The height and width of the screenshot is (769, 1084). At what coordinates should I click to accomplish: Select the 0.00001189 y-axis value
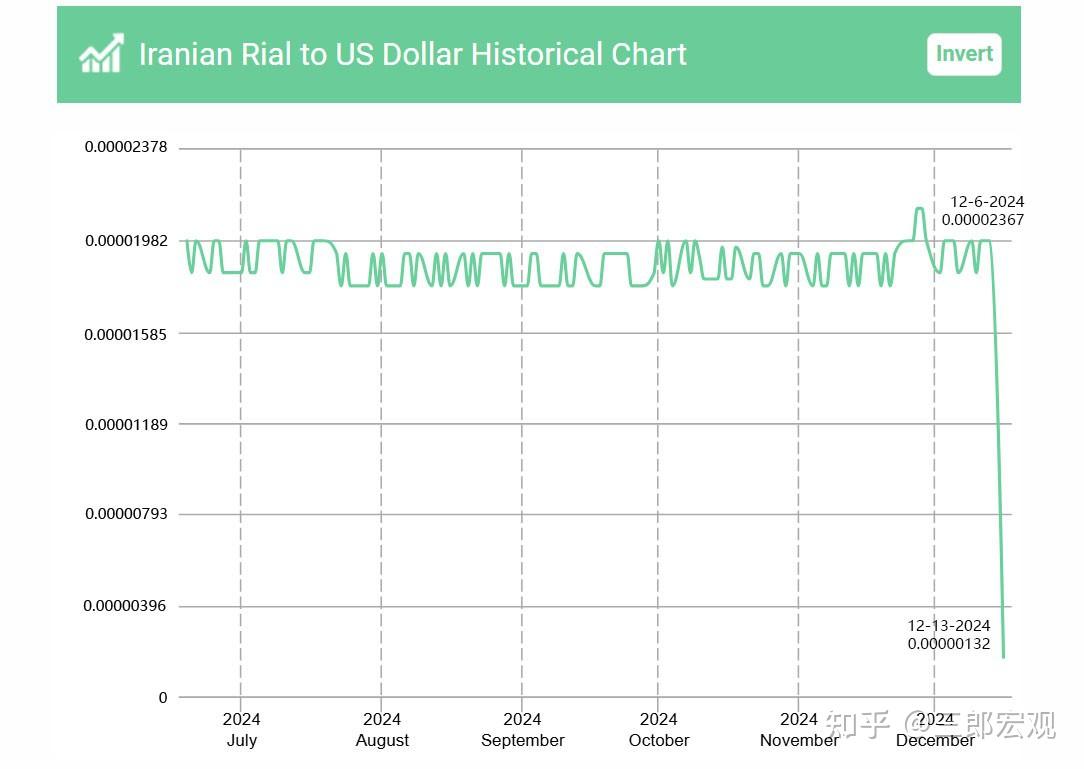pos(126,424)
